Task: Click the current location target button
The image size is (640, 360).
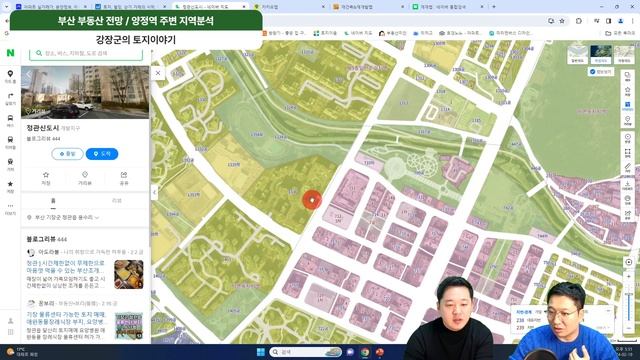Action: 629,262
